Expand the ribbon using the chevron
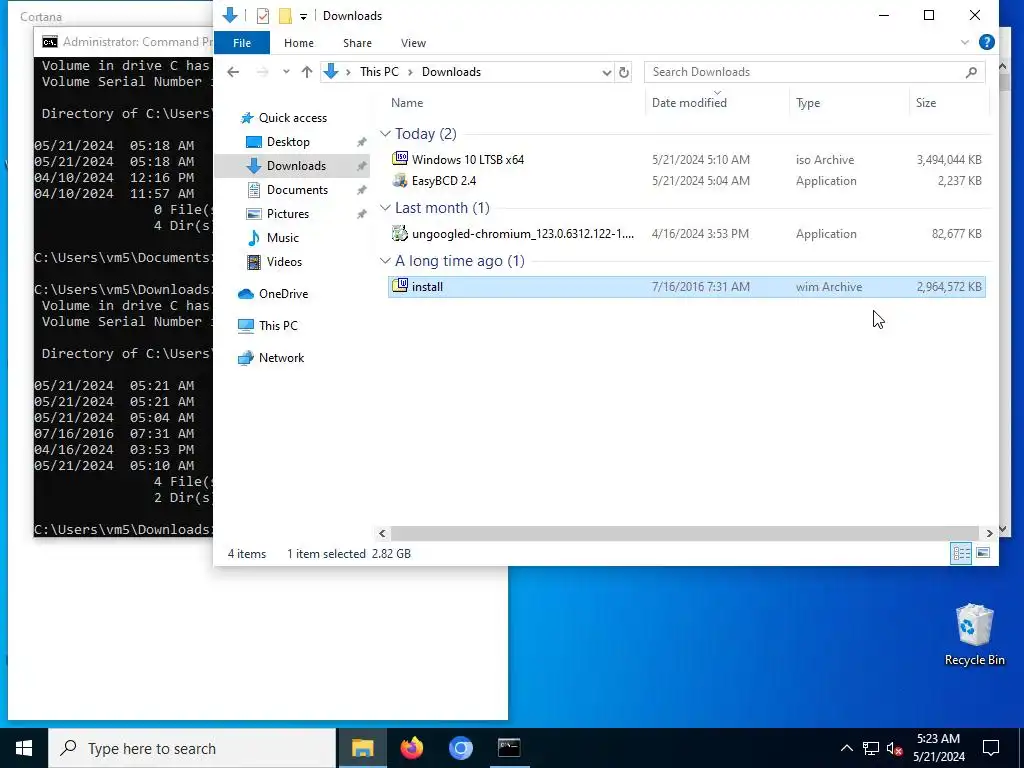Screen dimensions: 1024x768 tap(965, 42)
